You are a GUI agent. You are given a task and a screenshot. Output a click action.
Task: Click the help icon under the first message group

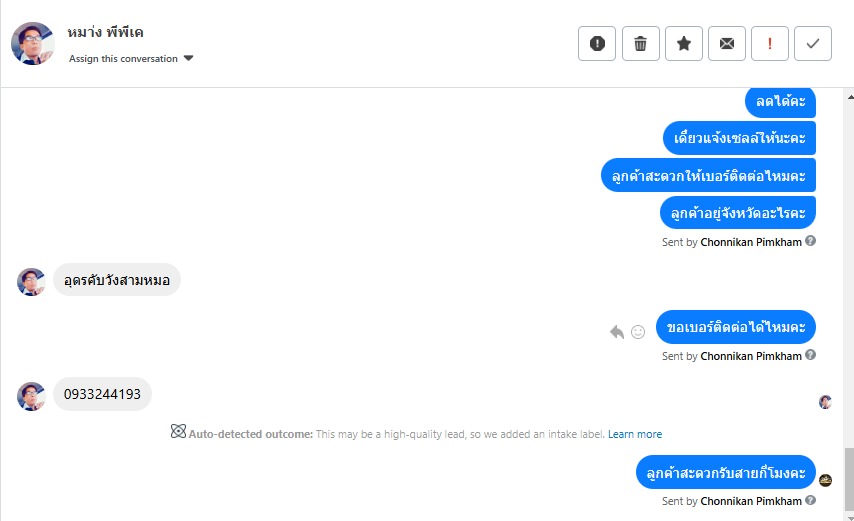(x=811, y=241)
